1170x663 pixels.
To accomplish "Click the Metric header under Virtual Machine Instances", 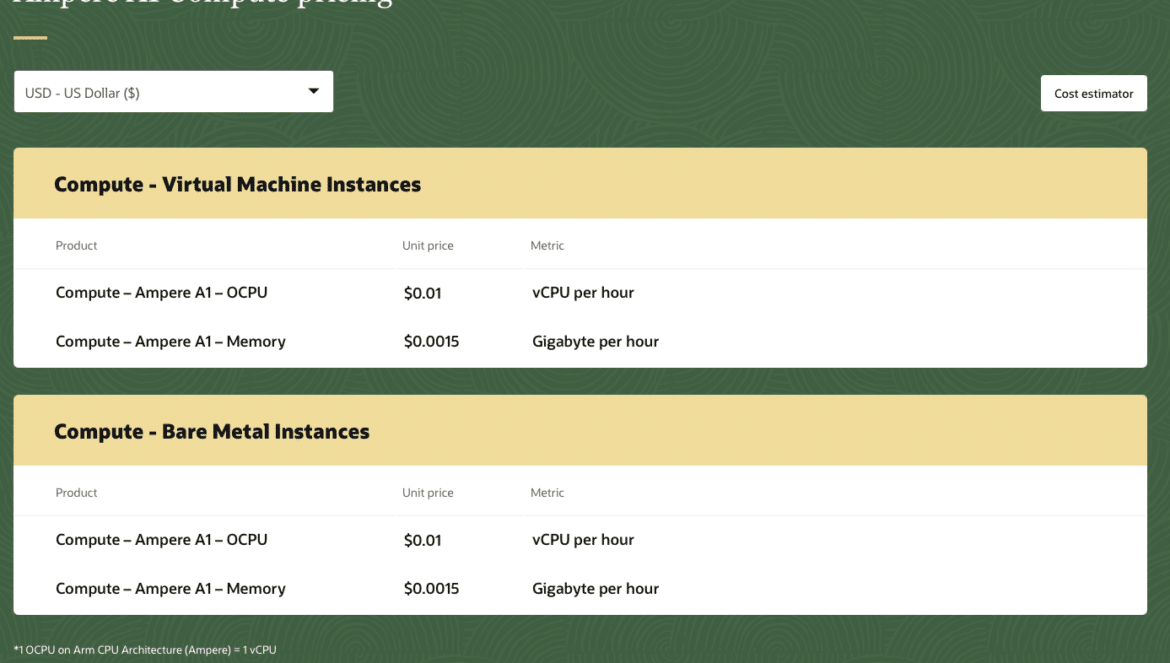I will click(547, 245).
